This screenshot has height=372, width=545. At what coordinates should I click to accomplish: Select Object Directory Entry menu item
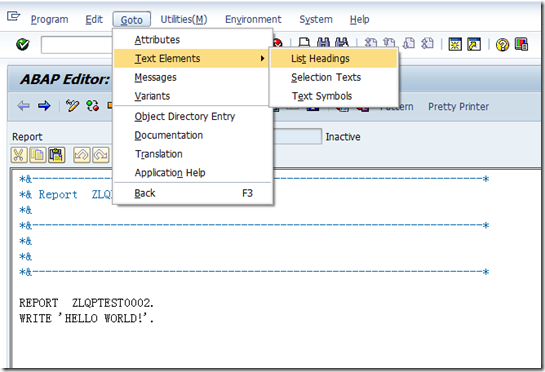pos(193,116)
